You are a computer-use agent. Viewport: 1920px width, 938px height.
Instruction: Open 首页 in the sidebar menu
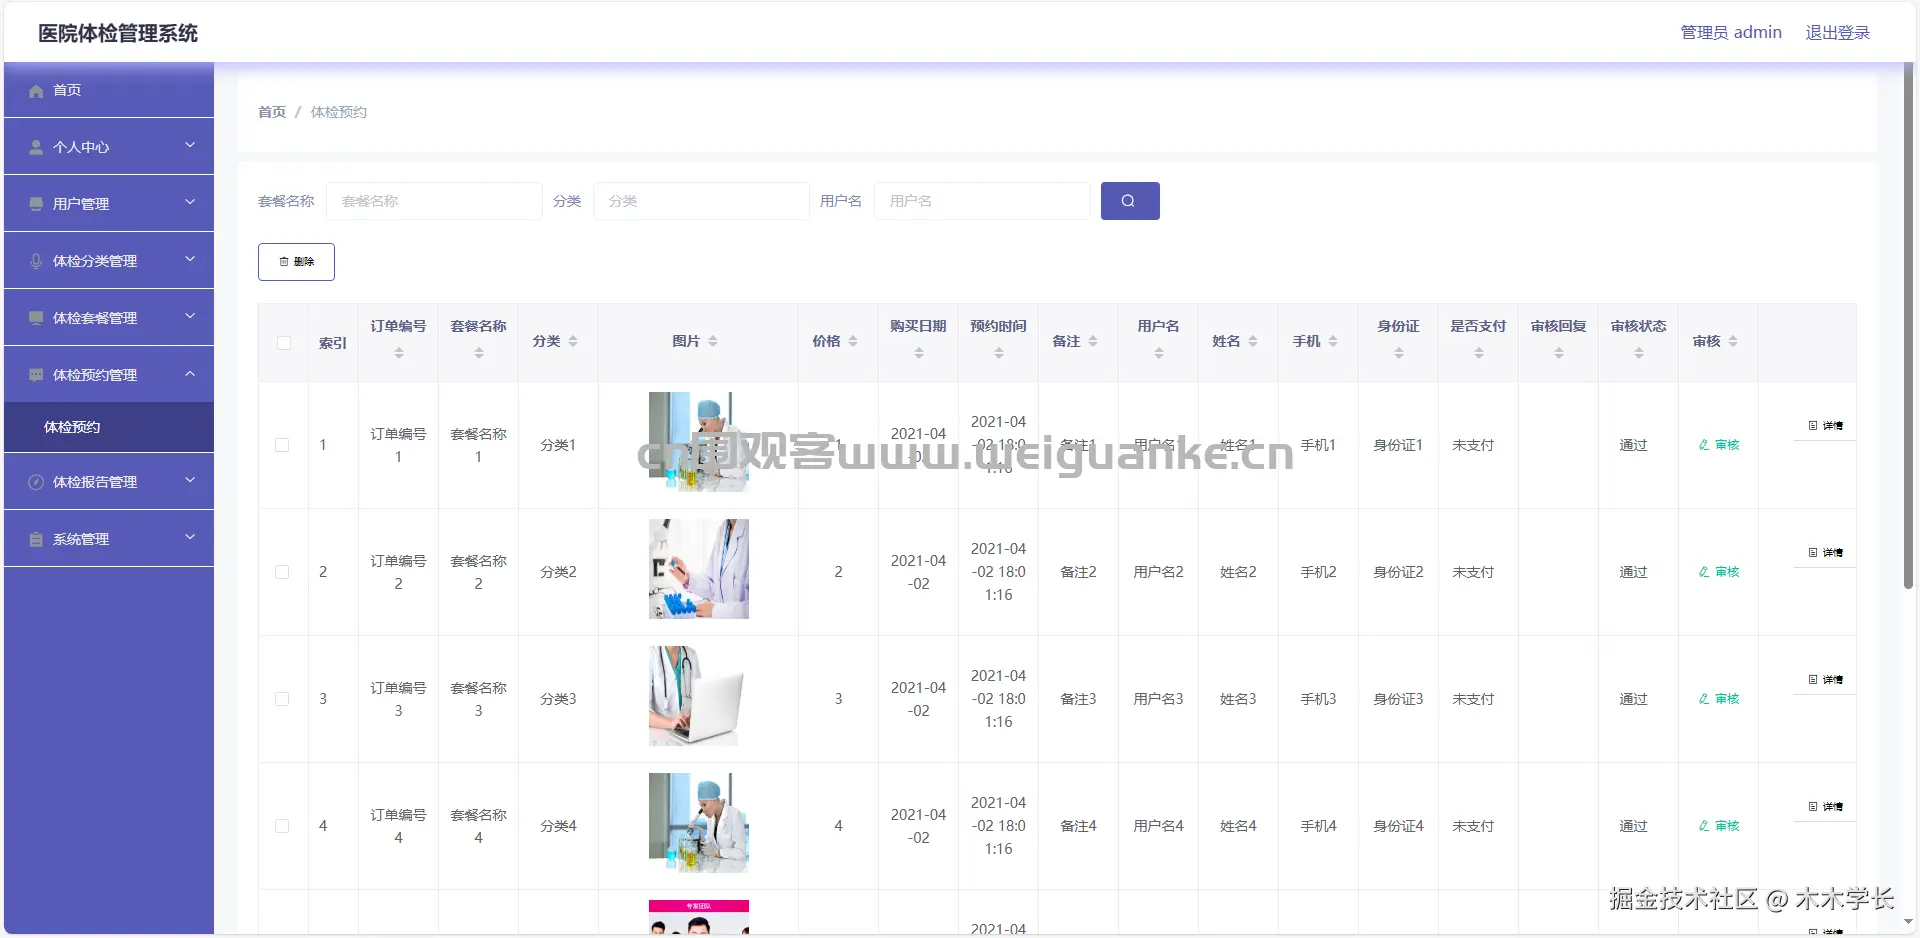(109, 90)
